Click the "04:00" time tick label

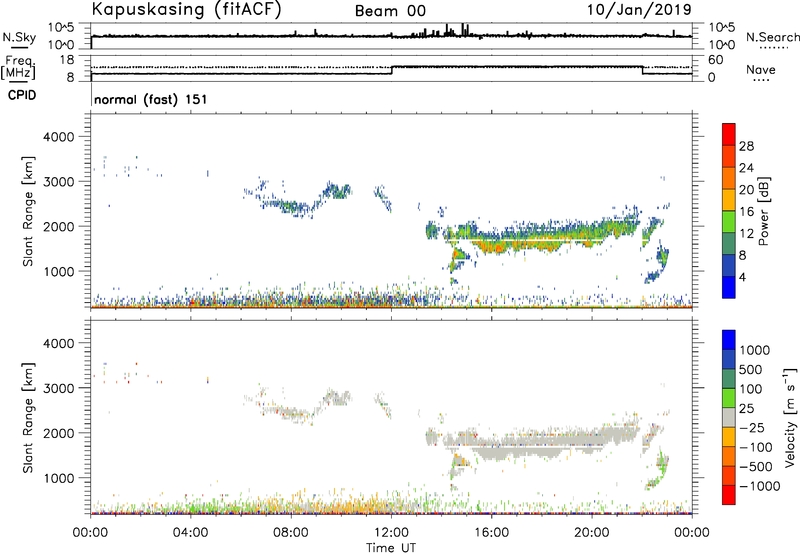190,533
